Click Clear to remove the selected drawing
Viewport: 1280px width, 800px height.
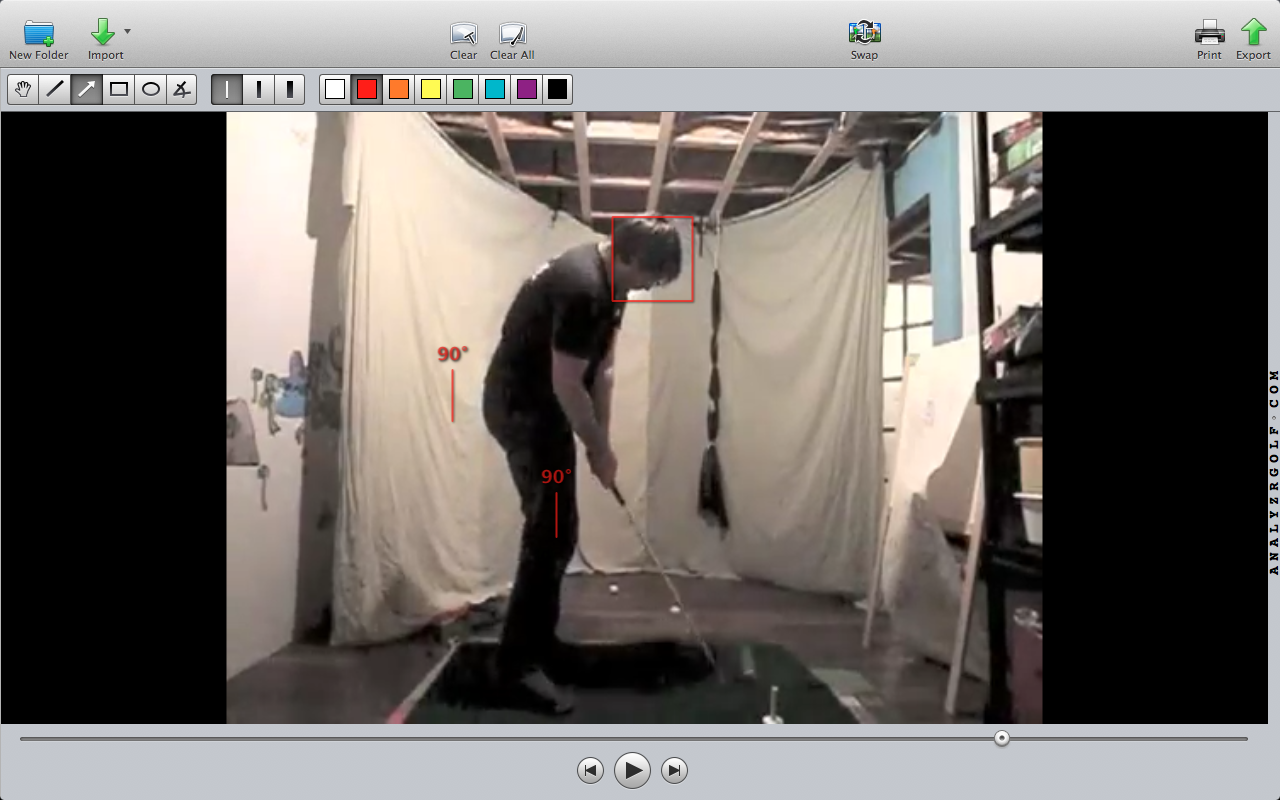tap(463, 34)
